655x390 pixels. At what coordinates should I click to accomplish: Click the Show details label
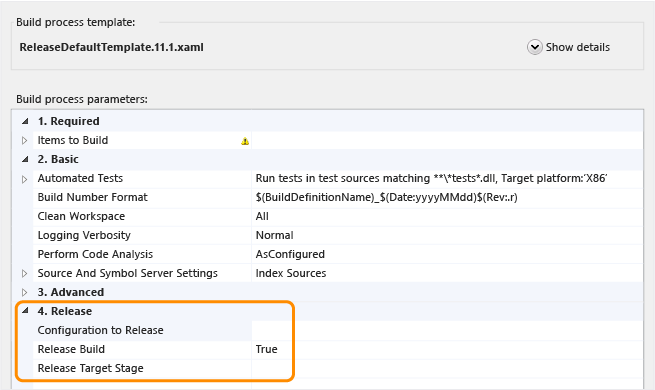coord(578,47)
